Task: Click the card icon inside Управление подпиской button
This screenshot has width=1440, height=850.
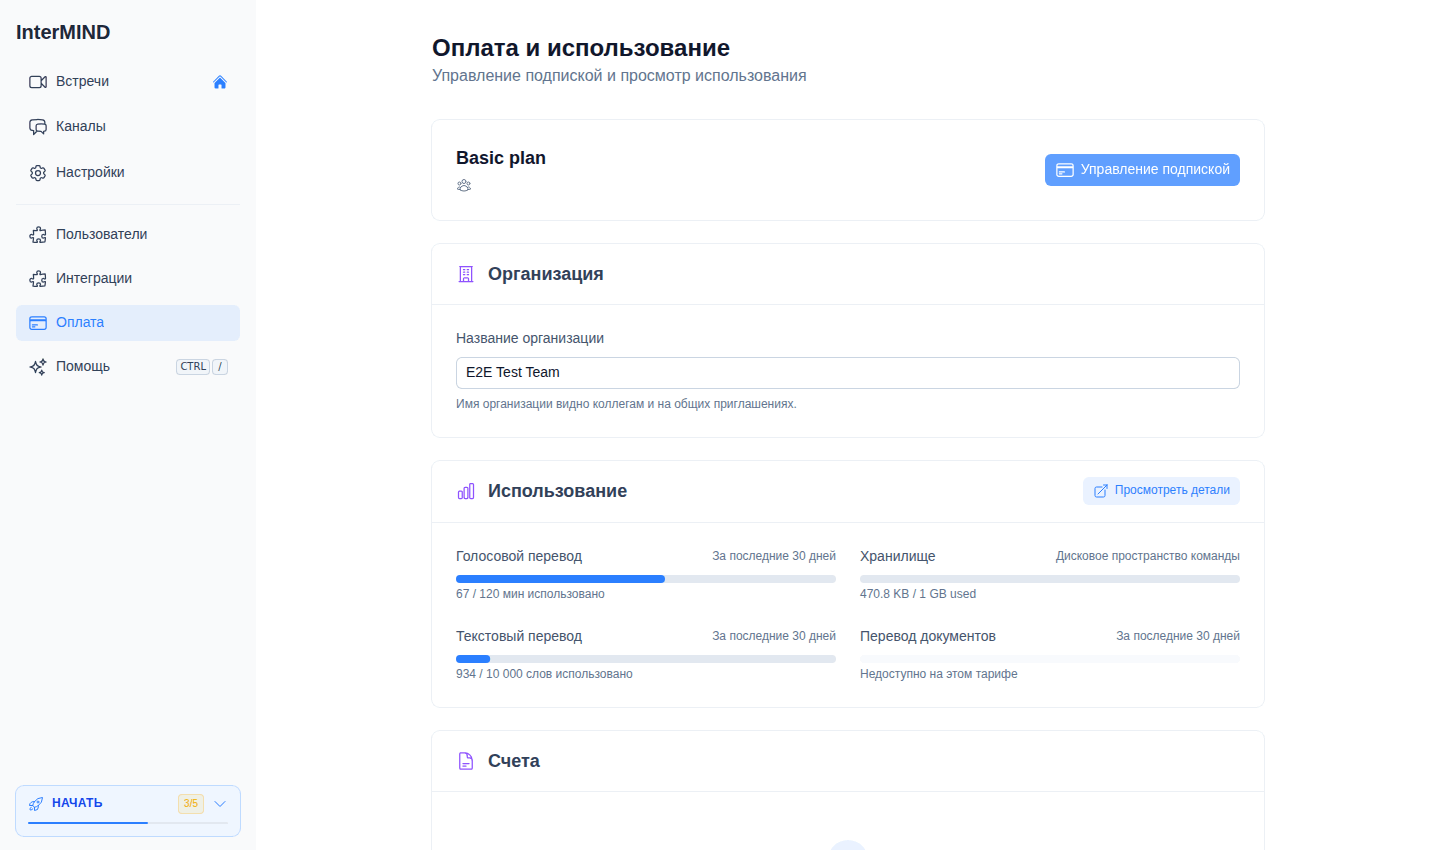Action: 1065,170
